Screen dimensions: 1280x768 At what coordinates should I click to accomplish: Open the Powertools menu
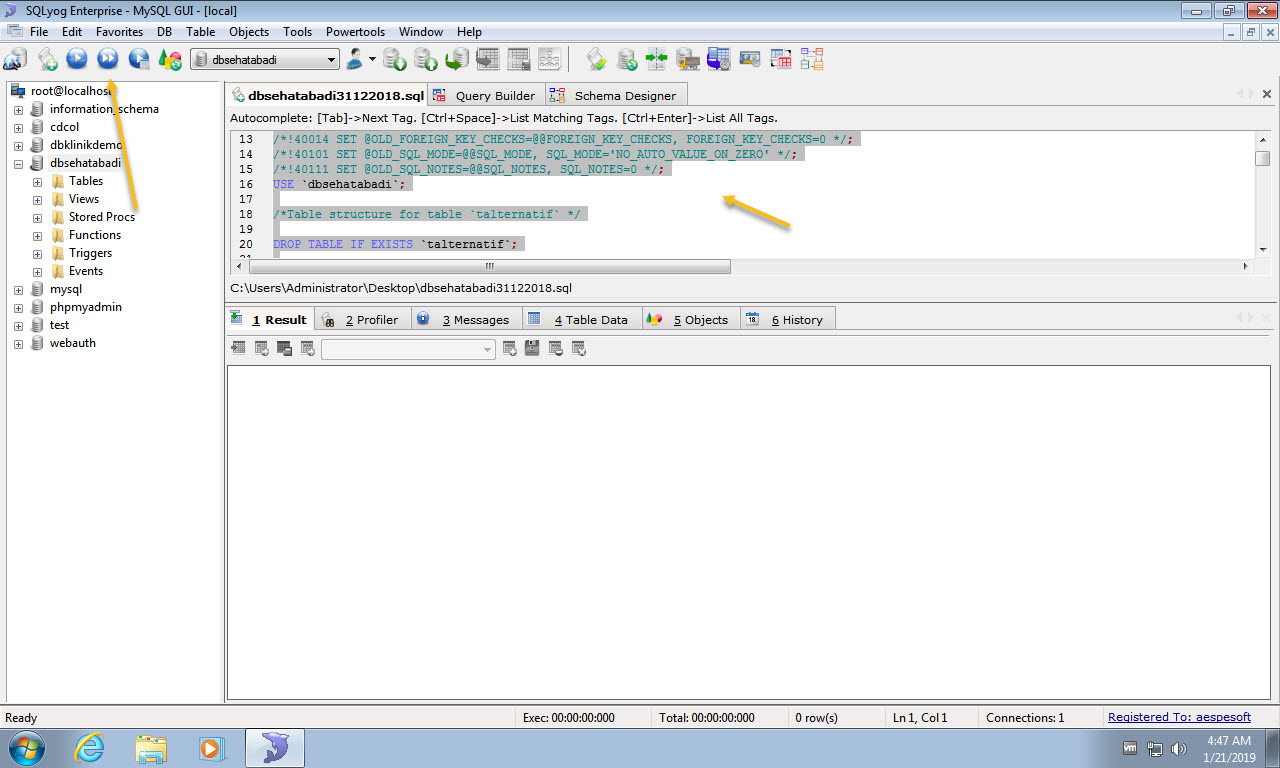355,32
